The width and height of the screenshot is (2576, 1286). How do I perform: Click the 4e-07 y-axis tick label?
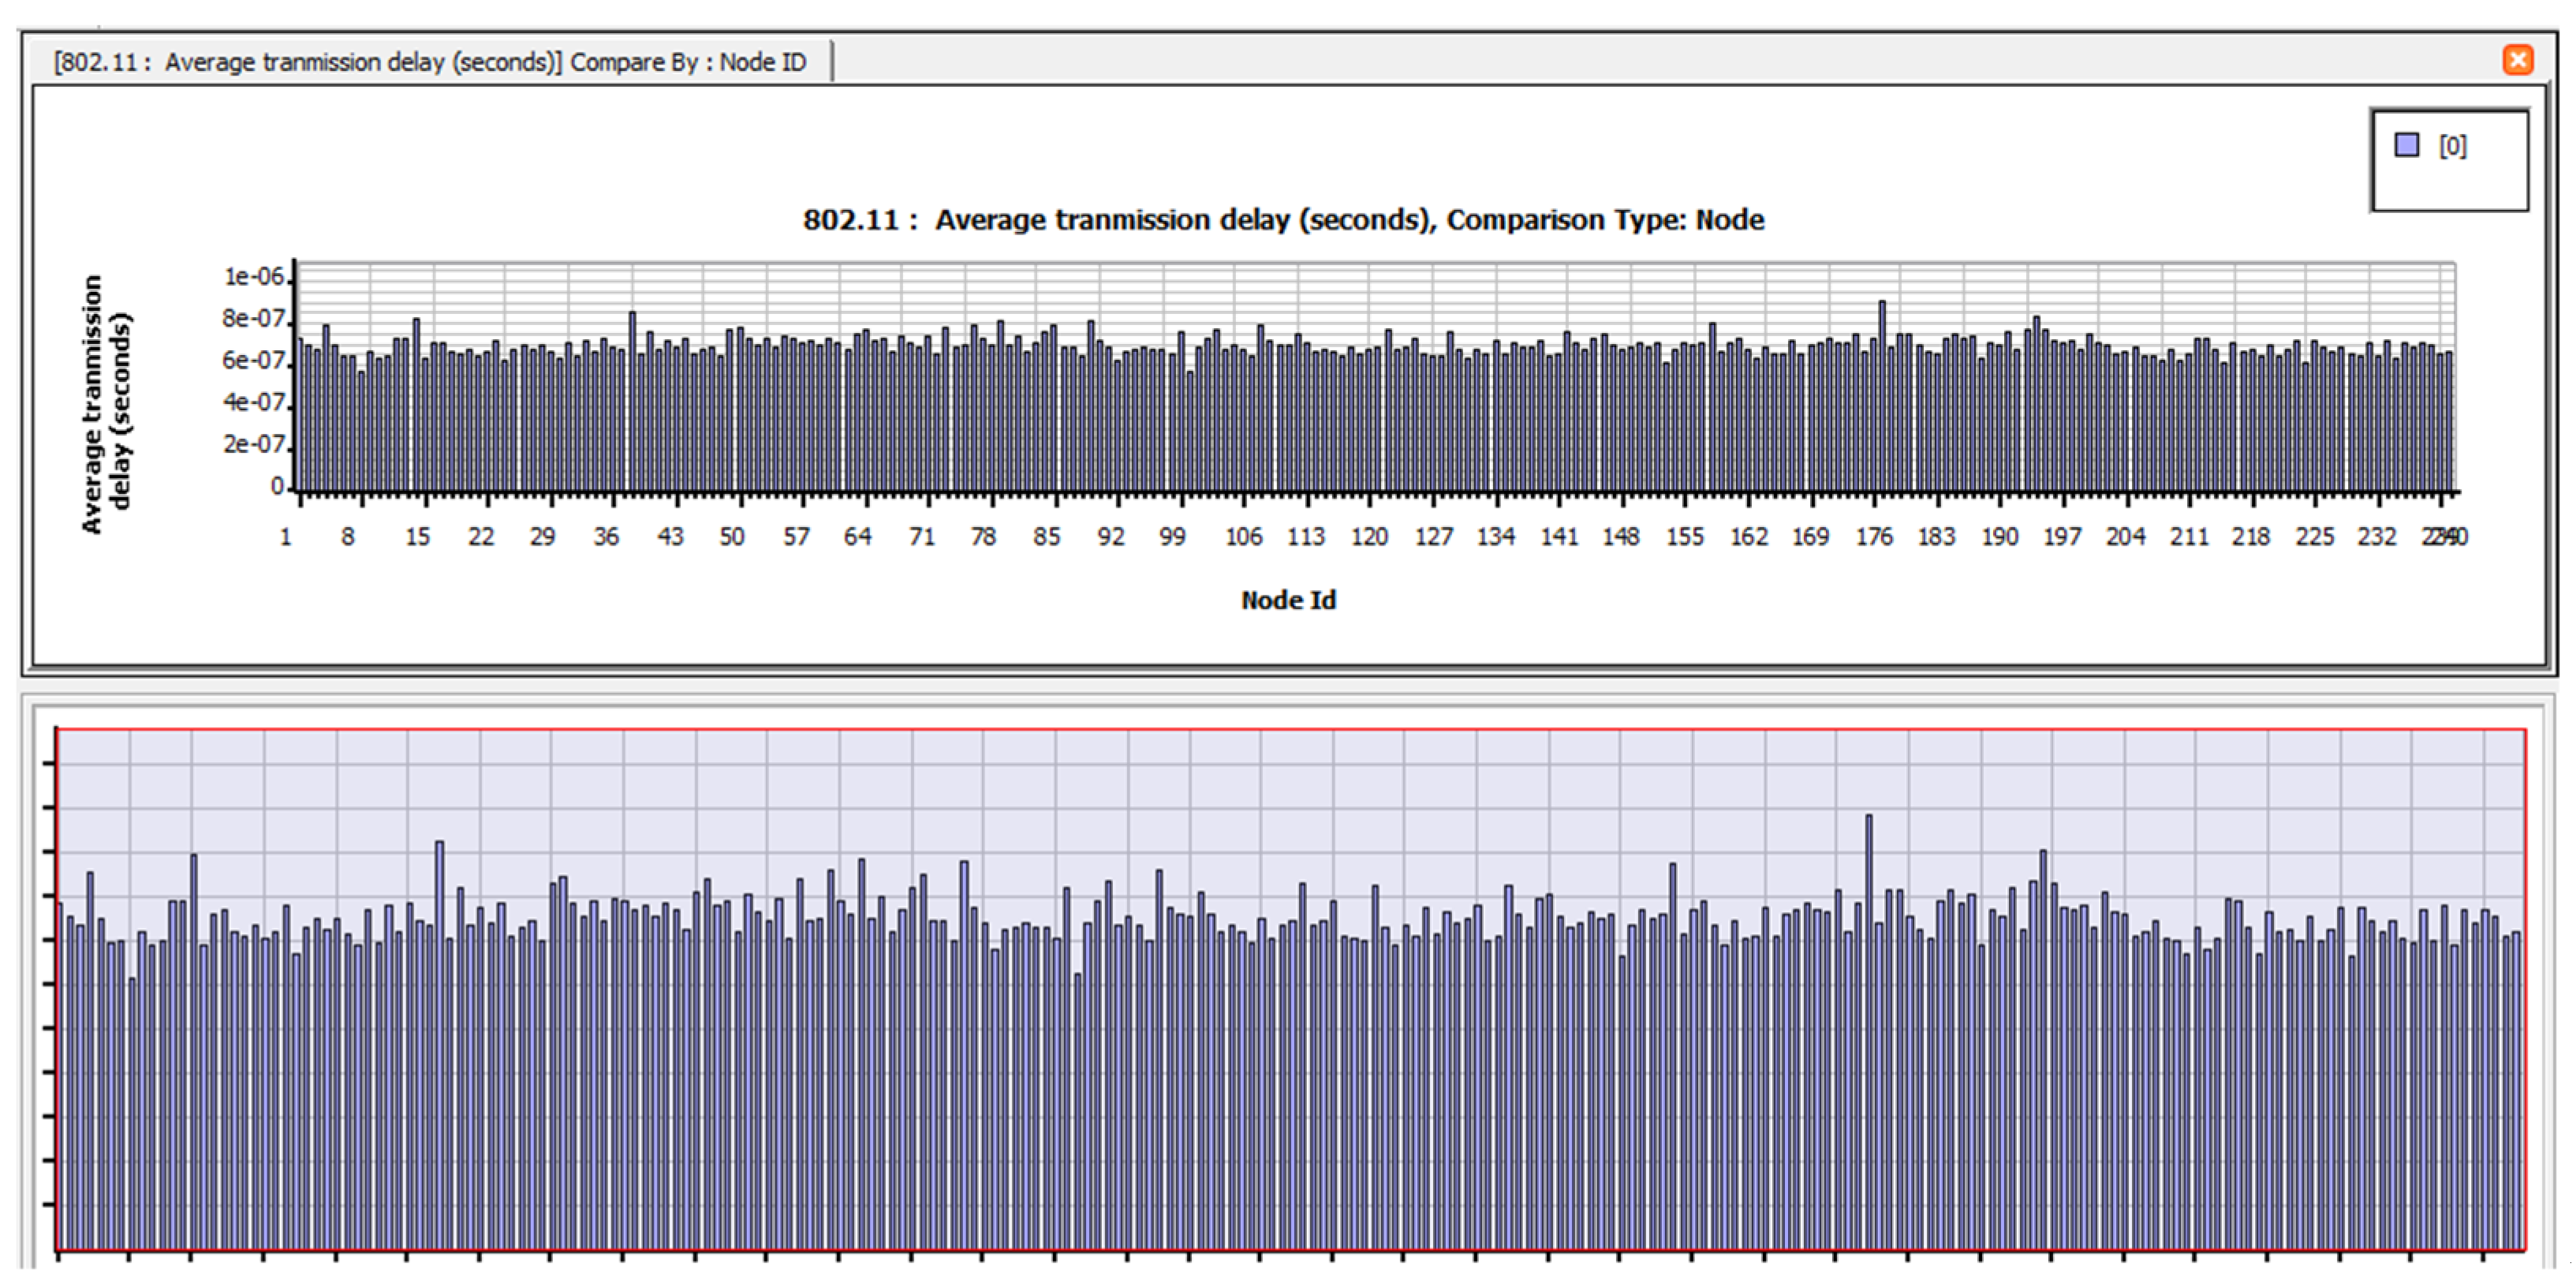click(254, 402)
